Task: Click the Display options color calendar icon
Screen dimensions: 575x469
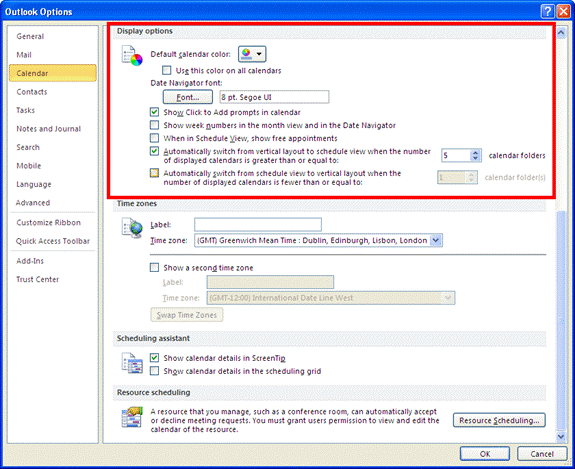Action: click(x=132, y=55)
